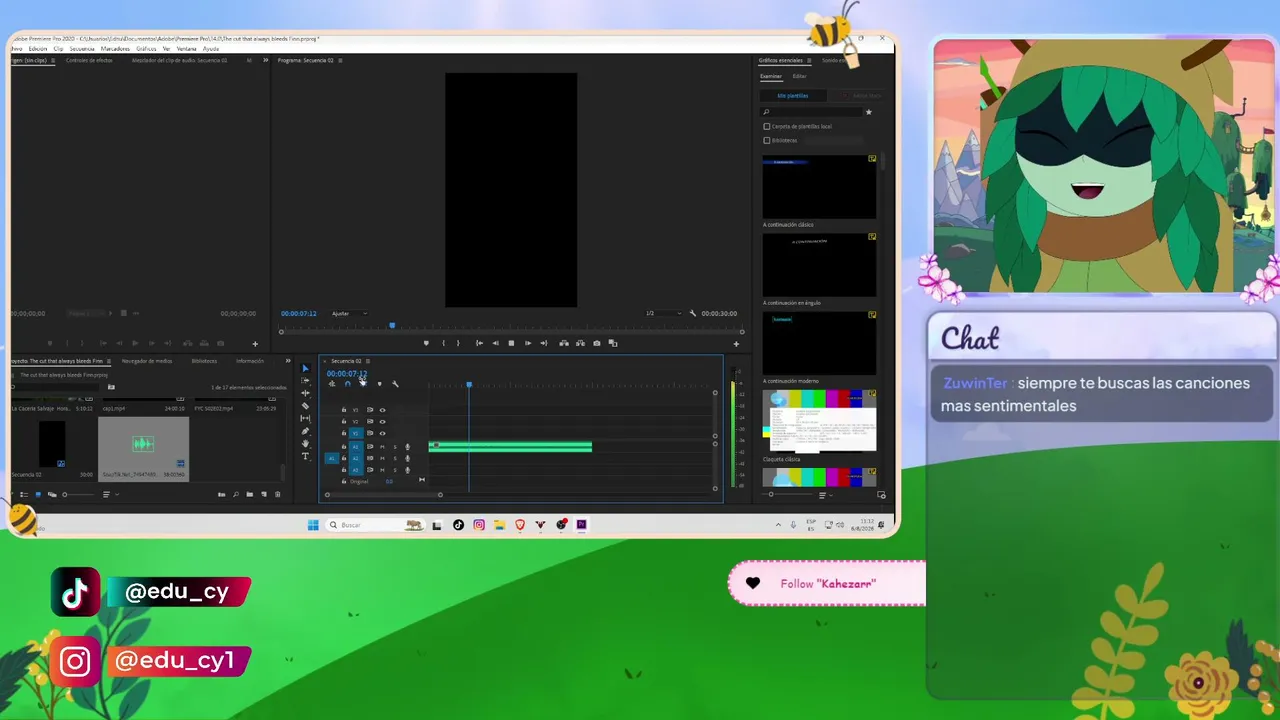This screenshot has width=1280, height=720.
Task: Select the Pen tool
Action: (x=306, y=431)
